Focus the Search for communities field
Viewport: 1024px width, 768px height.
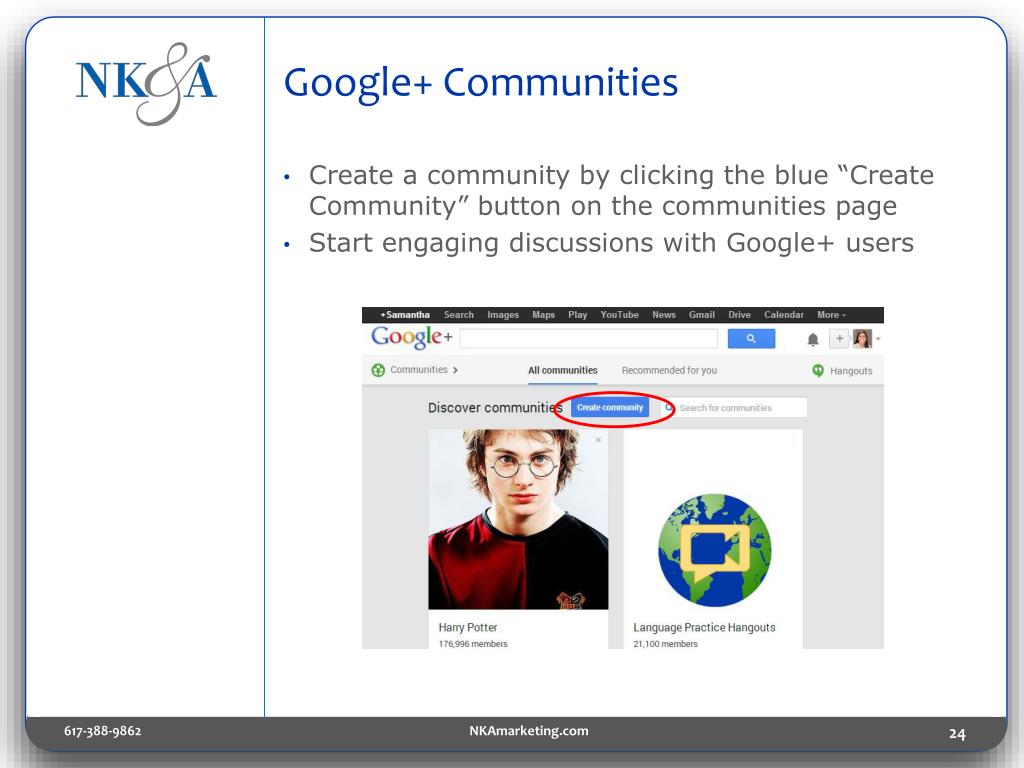[x=736, y=408]
